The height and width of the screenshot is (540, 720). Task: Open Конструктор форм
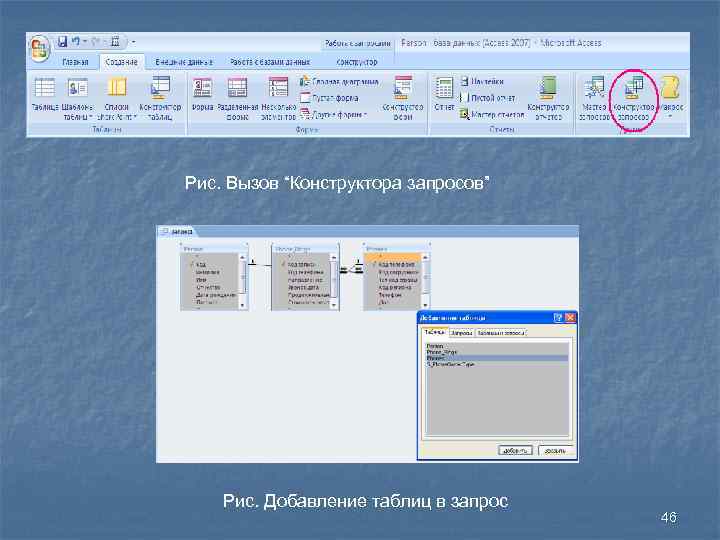tap(403, 99)
